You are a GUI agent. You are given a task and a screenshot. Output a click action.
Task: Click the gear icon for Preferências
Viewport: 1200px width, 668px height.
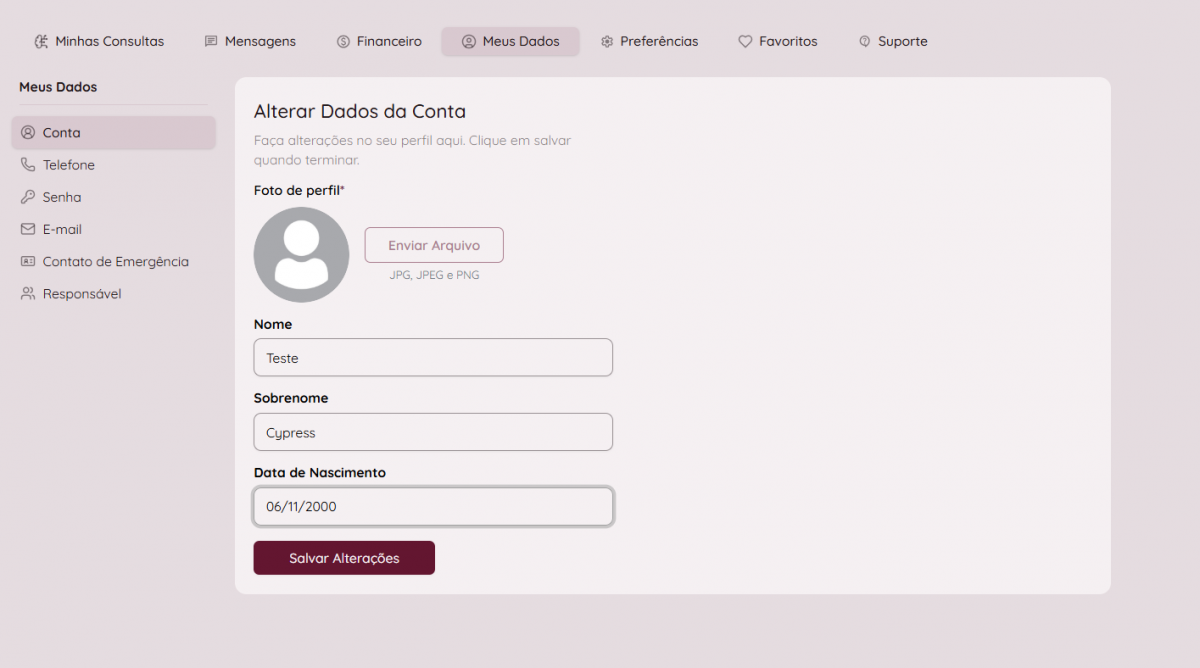tap(607, 42)
